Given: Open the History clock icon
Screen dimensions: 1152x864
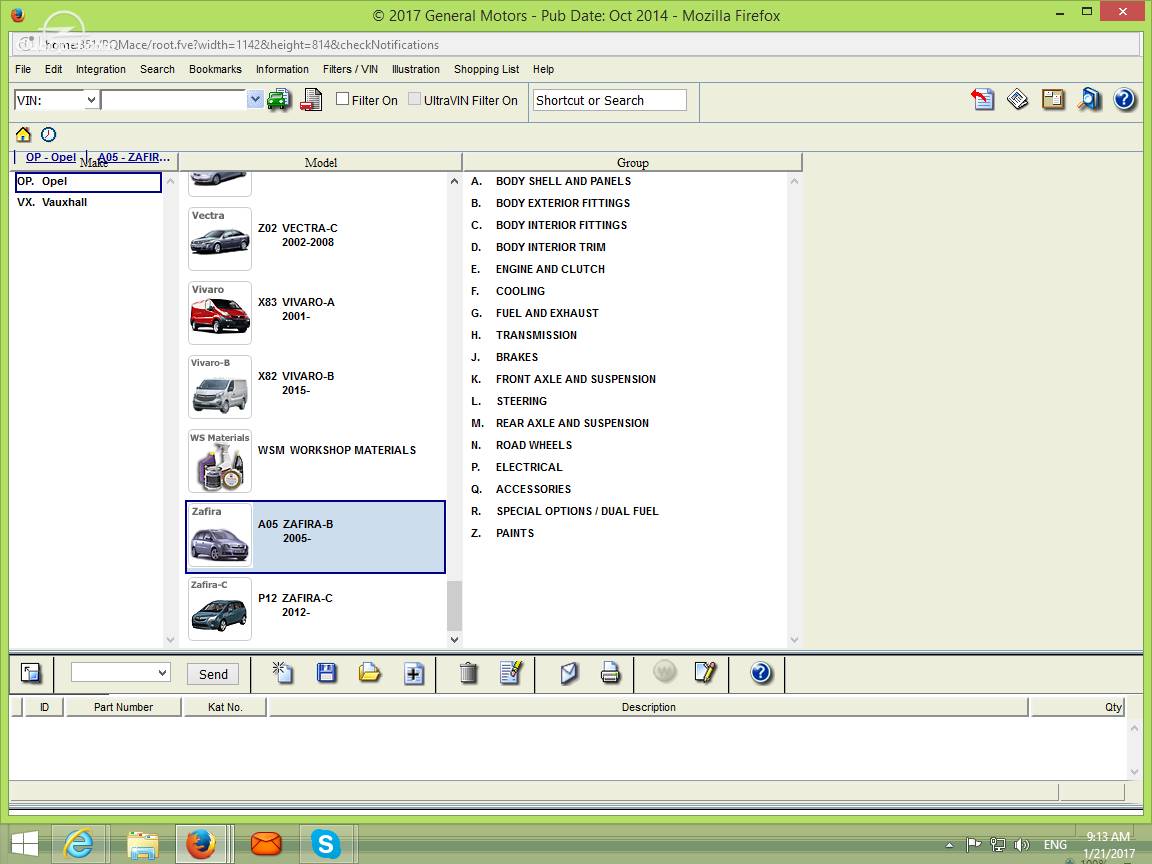Looking at the screenshot, I should point(48,134).
